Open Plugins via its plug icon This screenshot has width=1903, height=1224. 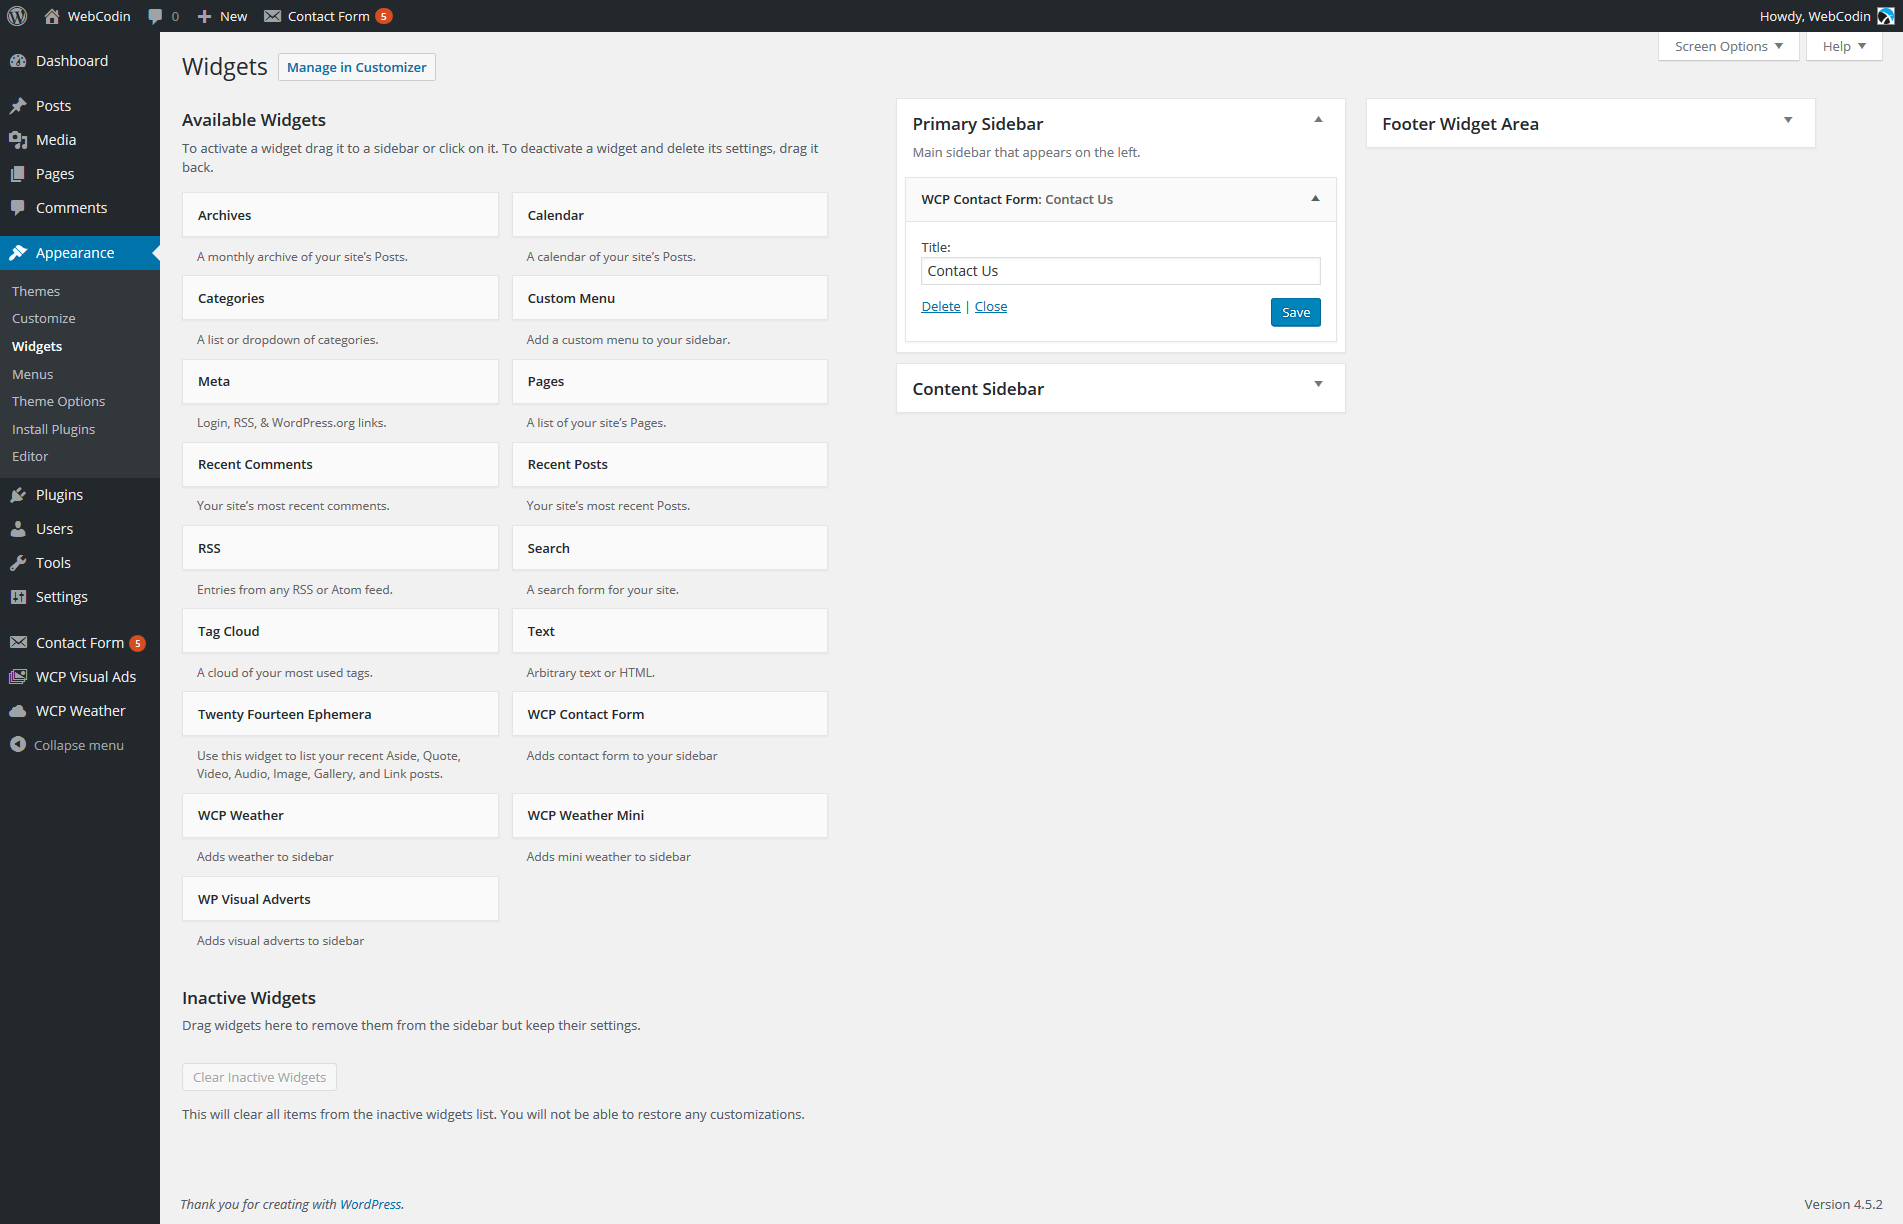click(18, 495)
